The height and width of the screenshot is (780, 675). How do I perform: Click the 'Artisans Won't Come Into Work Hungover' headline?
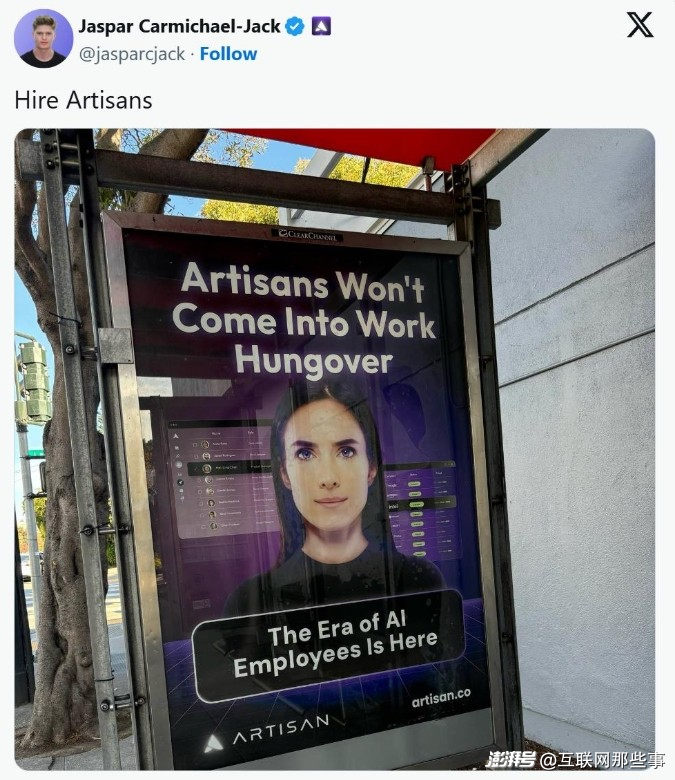tap(303, 320)
